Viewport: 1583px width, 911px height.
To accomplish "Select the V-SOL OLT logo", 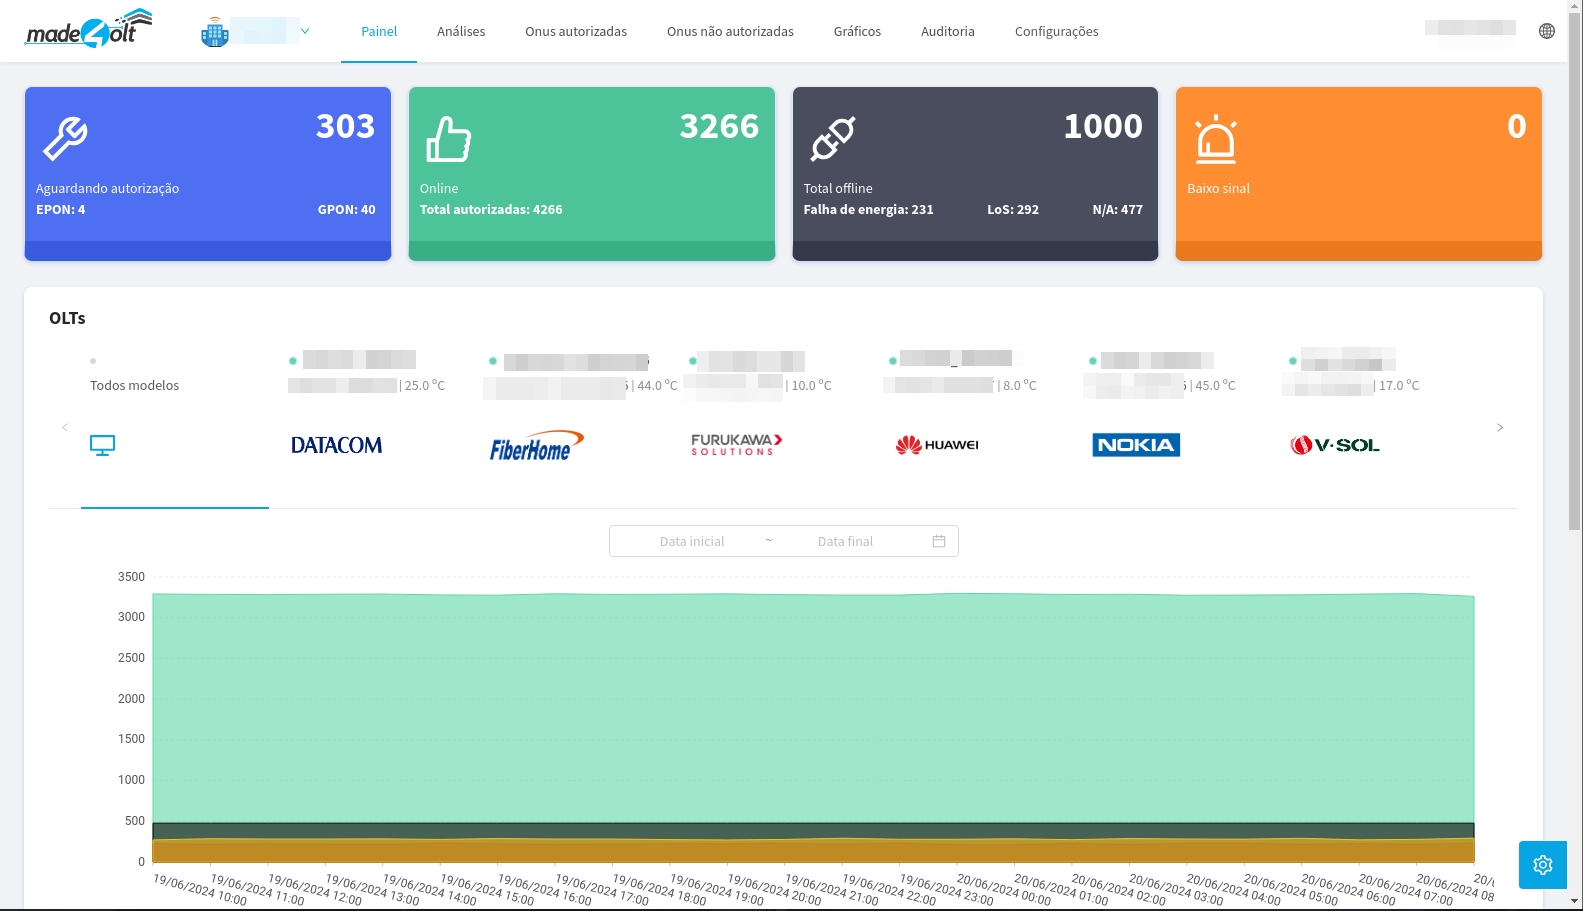I will tap(1335, 445).
